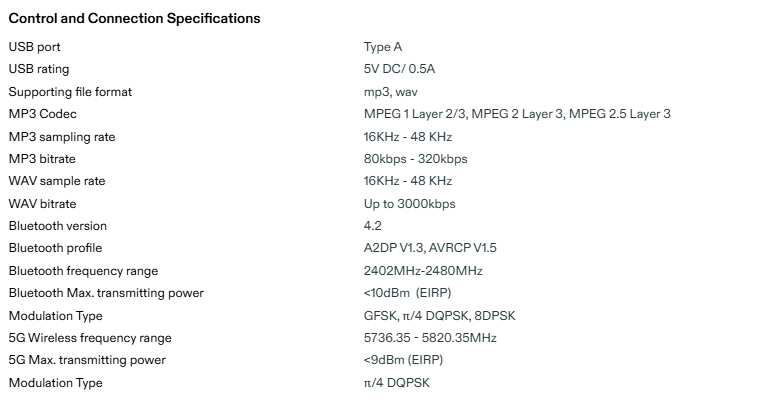Select the 80kbps - 320kbps bitrate value
The image size is (771, 402).
415,159
